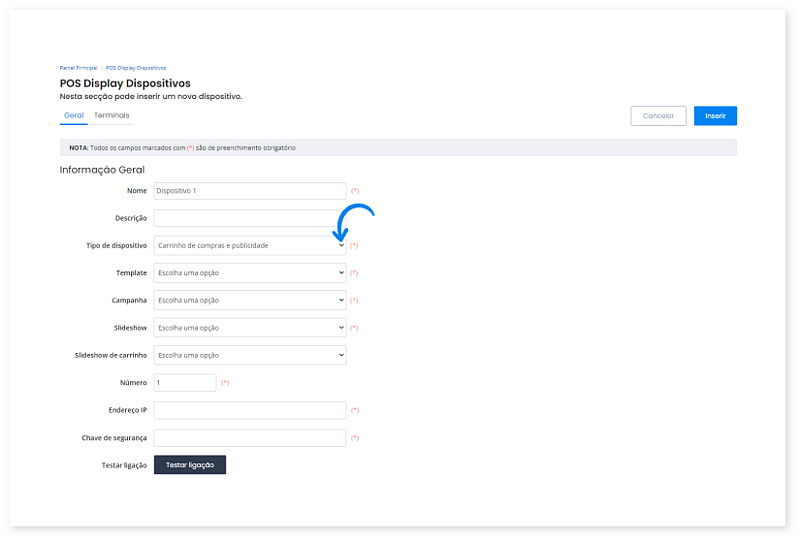
Task: Select the subtitle about inserting a new device
Action: tap(151, 96)
